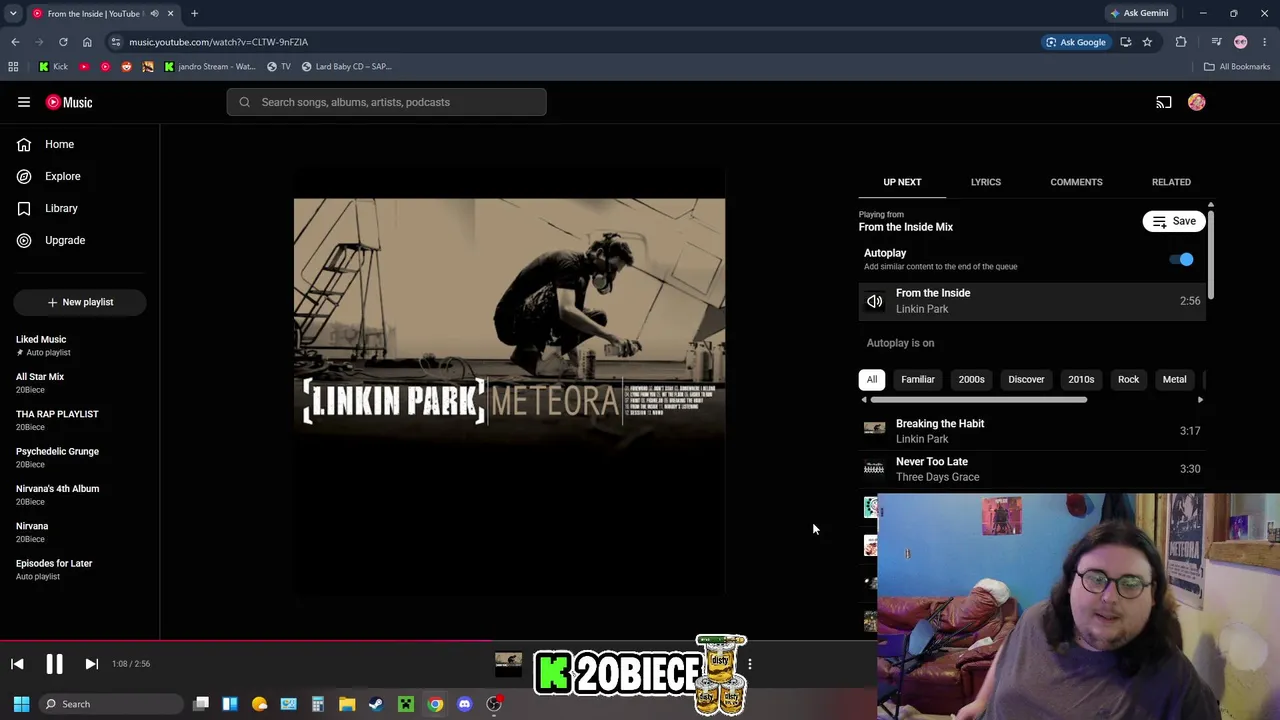Switch to the UP NEXT tab
Viewport: 1280px width, 720px height.
[902, 182]
